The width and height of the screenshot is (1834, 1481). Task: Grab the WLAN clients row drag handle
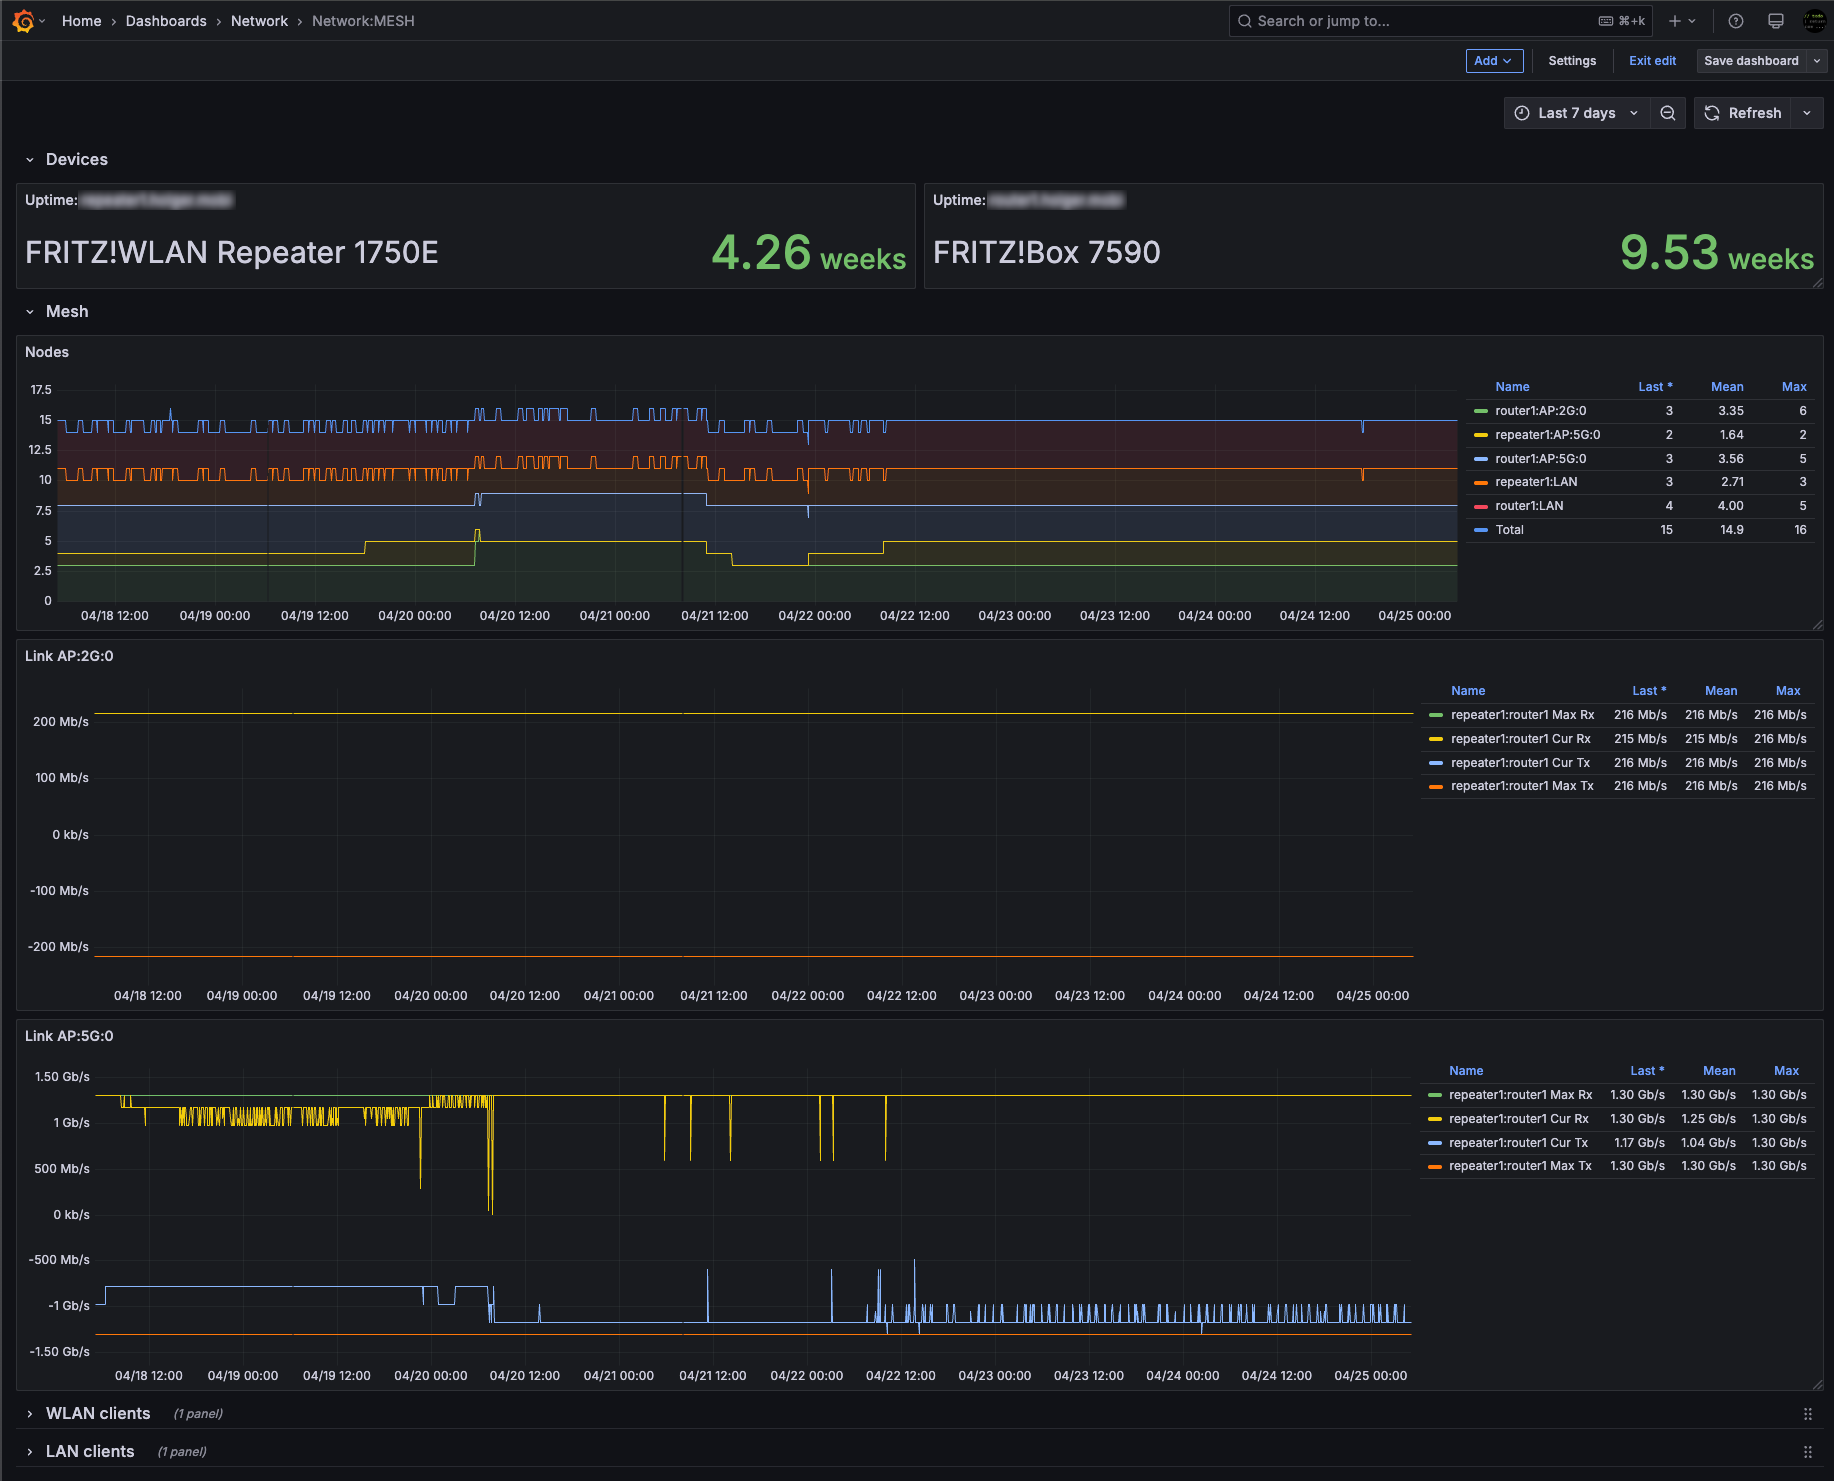[1807, 1414]
